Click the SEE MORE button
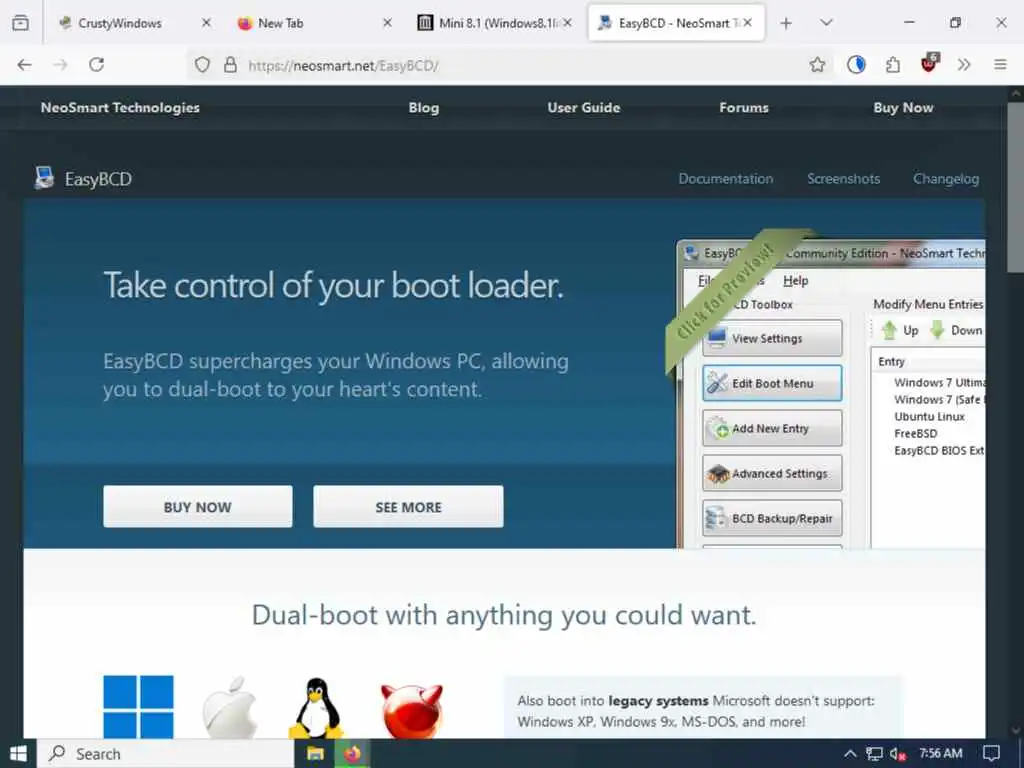 [408, 506]
